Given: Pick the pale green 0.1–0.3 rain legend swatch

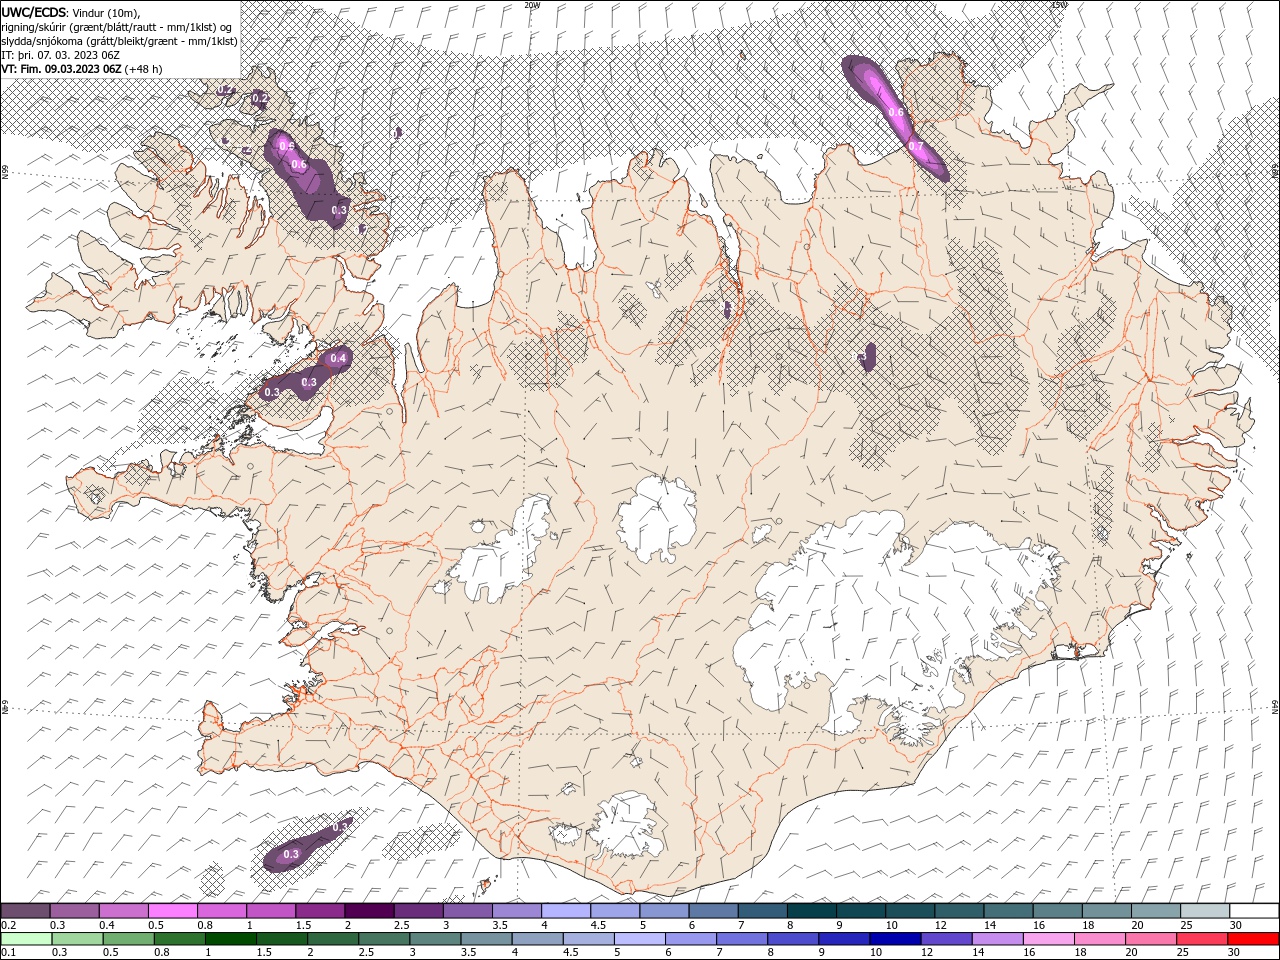Looking at the screenshot, I should click(x=26, y=939).
